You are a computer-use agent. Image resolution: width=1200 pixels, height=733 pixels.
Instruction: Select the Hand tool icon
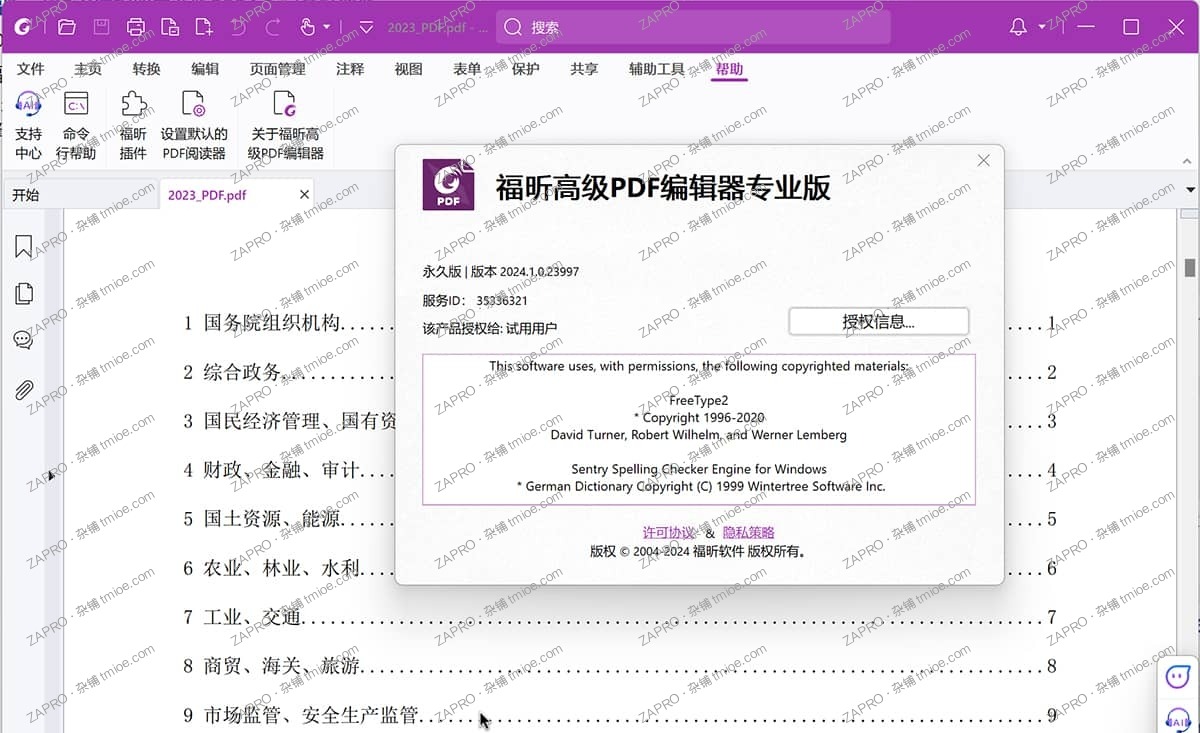308,27
